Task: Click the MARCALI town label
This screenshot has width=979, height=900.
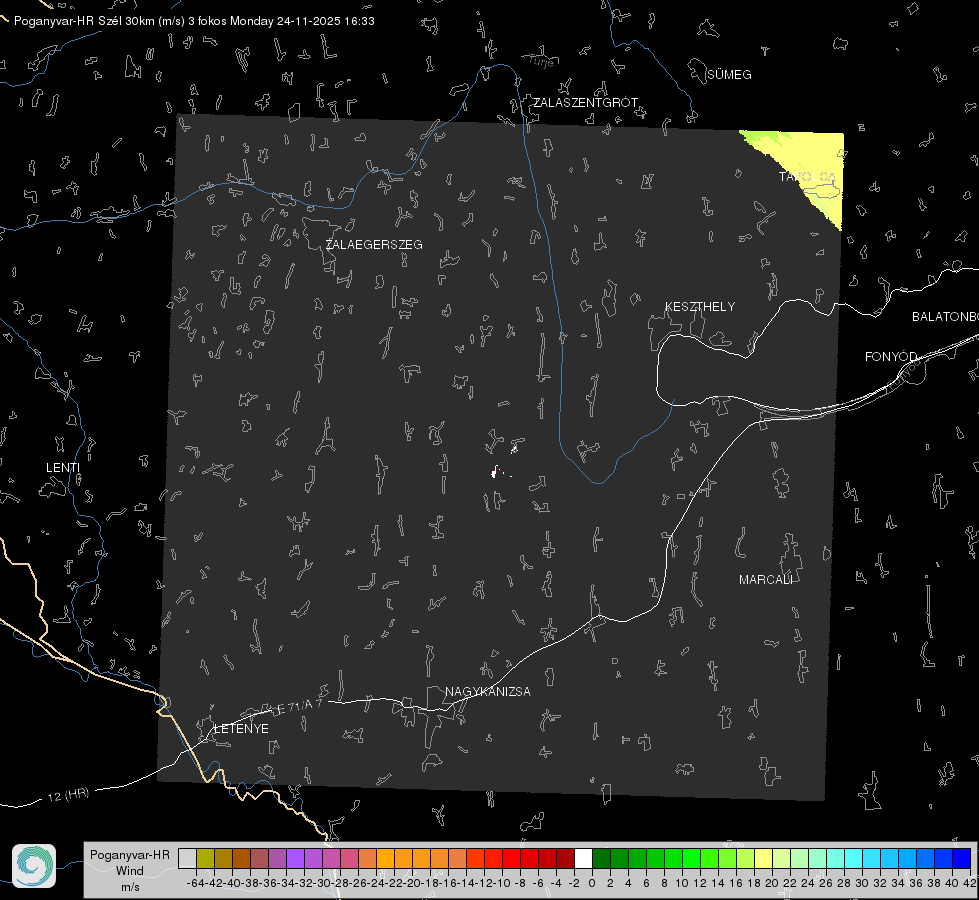Action: click(765, 580)
